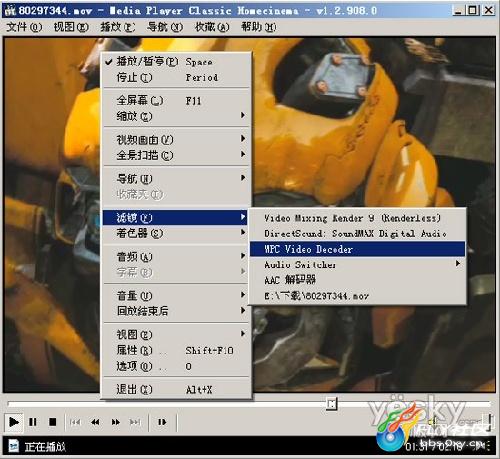The width and height of the screenshot is (500, 459).
Task: Open the 文件 menu in the menu bar
Action: [x=24, y=27]
